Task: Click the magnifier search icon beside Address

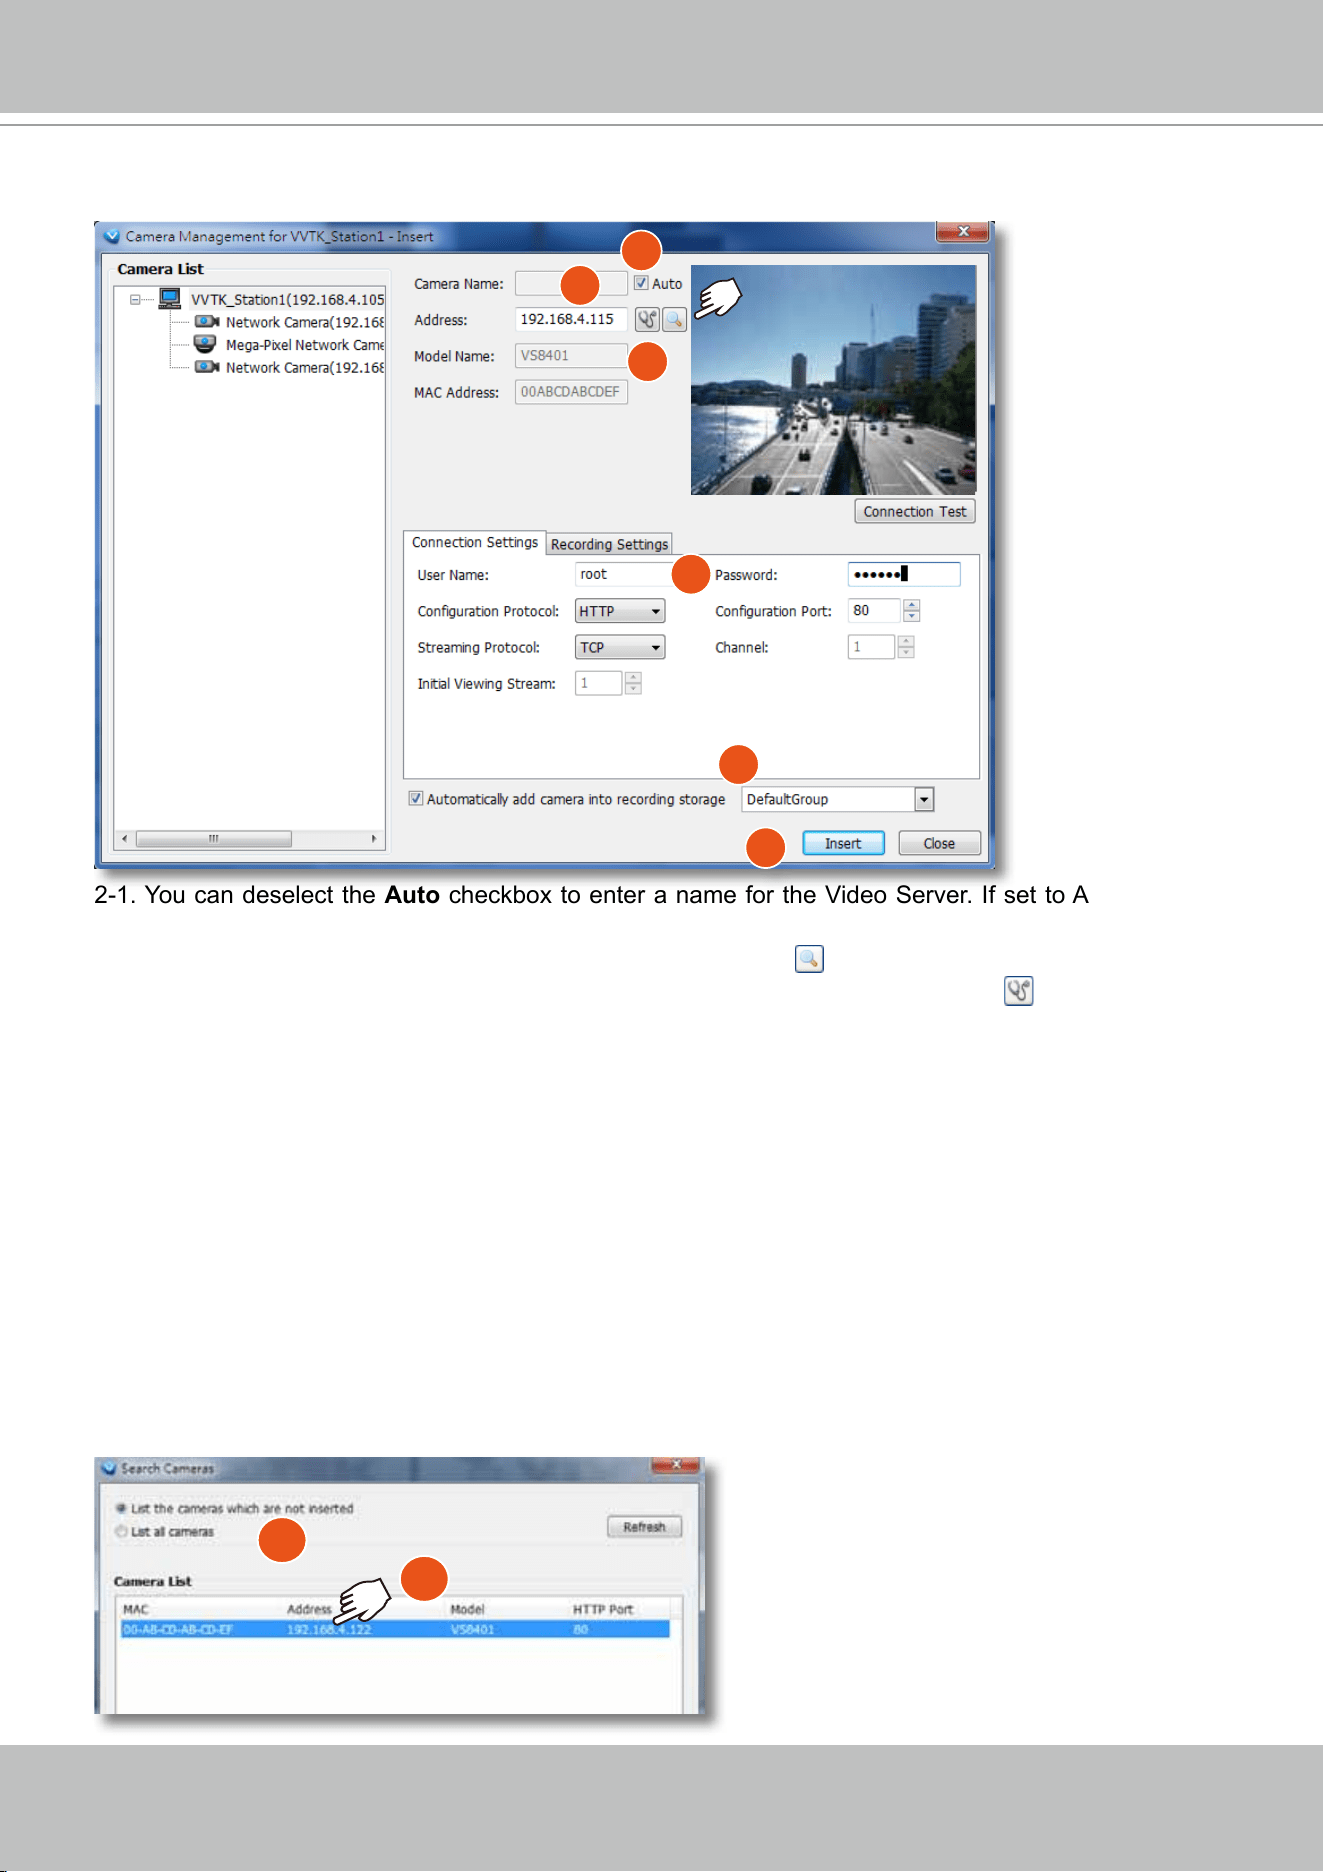Action: pyautogui.click(x=674, y=320)
